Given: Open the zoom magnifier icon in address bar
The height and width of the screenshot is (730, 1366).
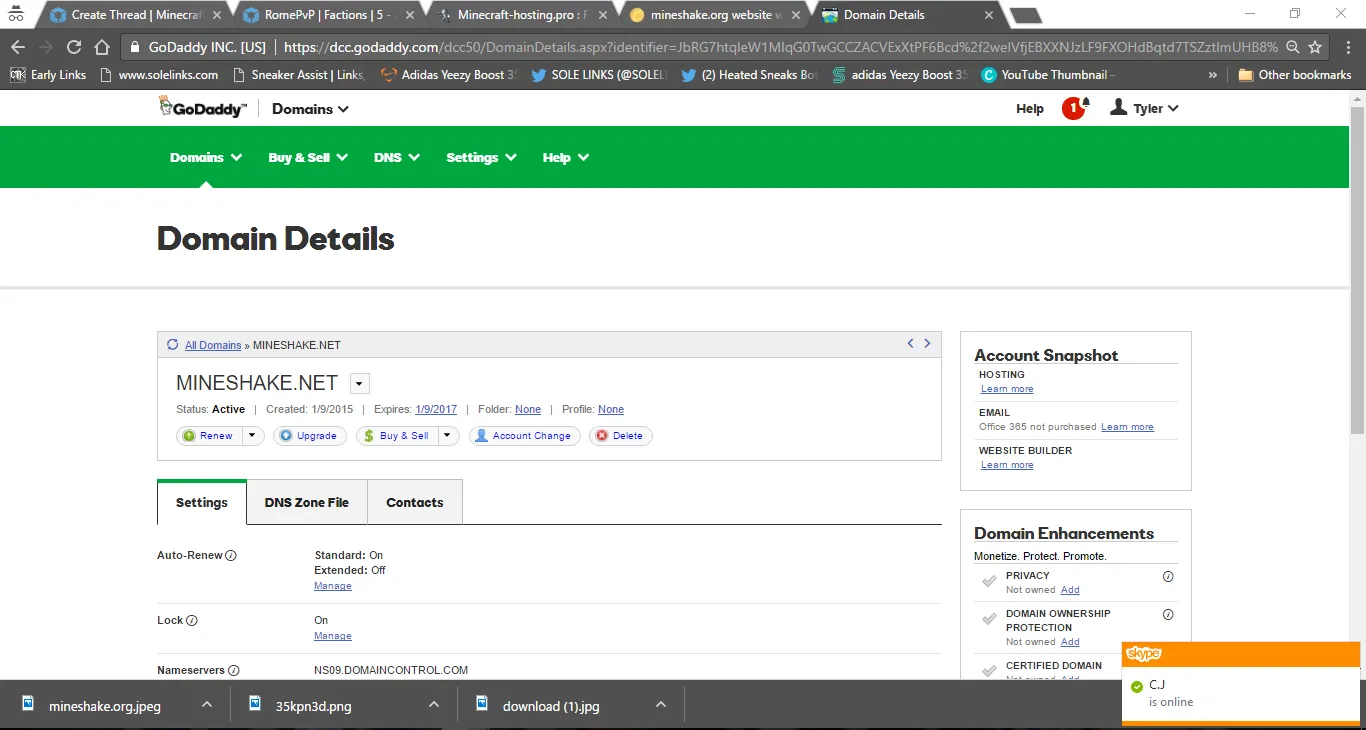Looking at the screenshot, I should 1293,47.
